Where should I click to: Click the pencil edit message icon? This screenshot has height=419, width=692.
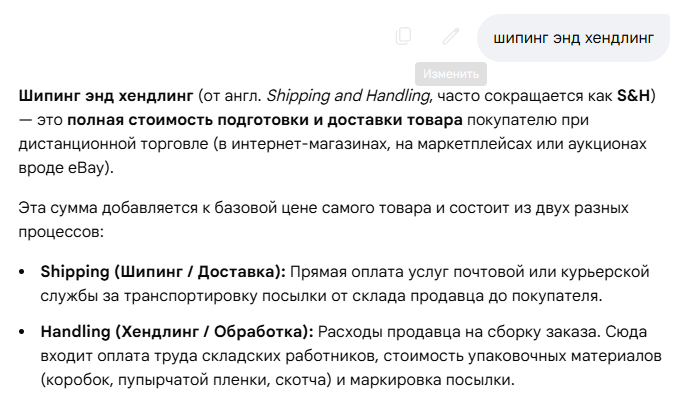tap(451, 36)
